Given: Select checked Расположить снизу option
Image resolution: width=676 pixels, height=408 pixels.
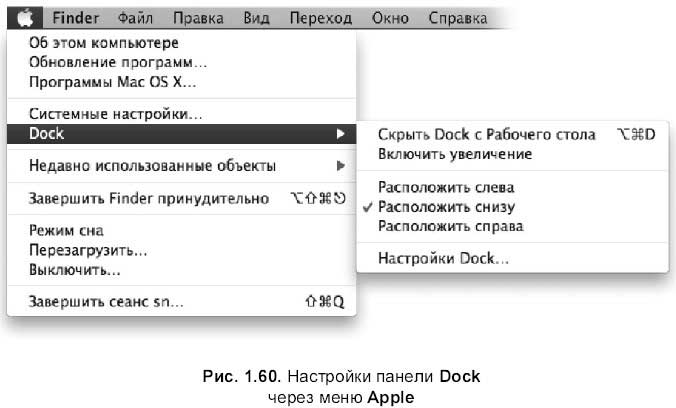Looking at the screenshot, I should click(x=446, y=207).
